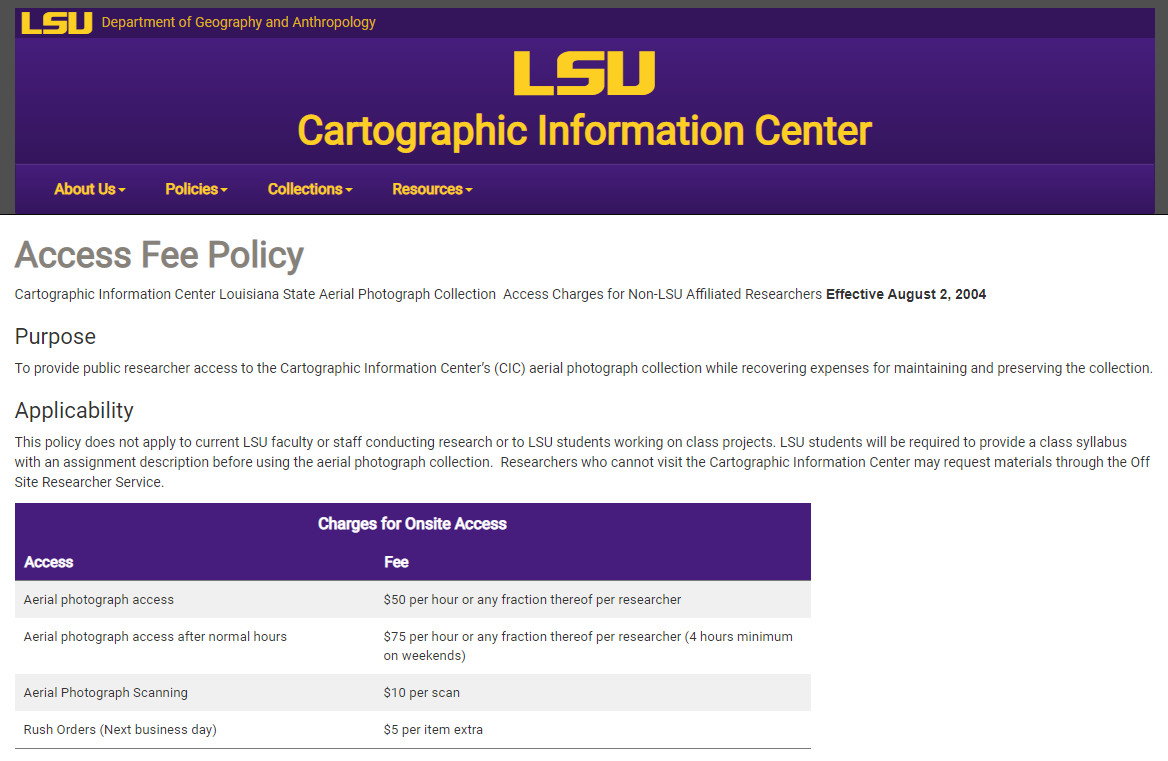
Task: Click the Purpose heading
Action: (x=55, y=337)
